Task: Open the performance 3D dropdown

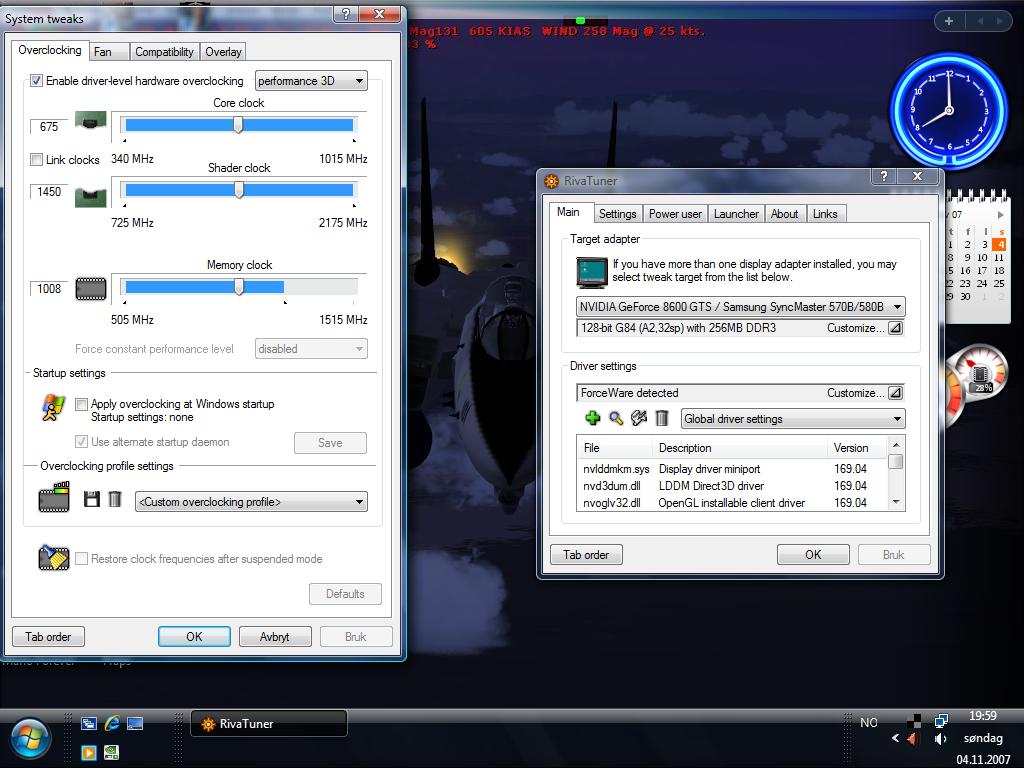Action: 311,81
